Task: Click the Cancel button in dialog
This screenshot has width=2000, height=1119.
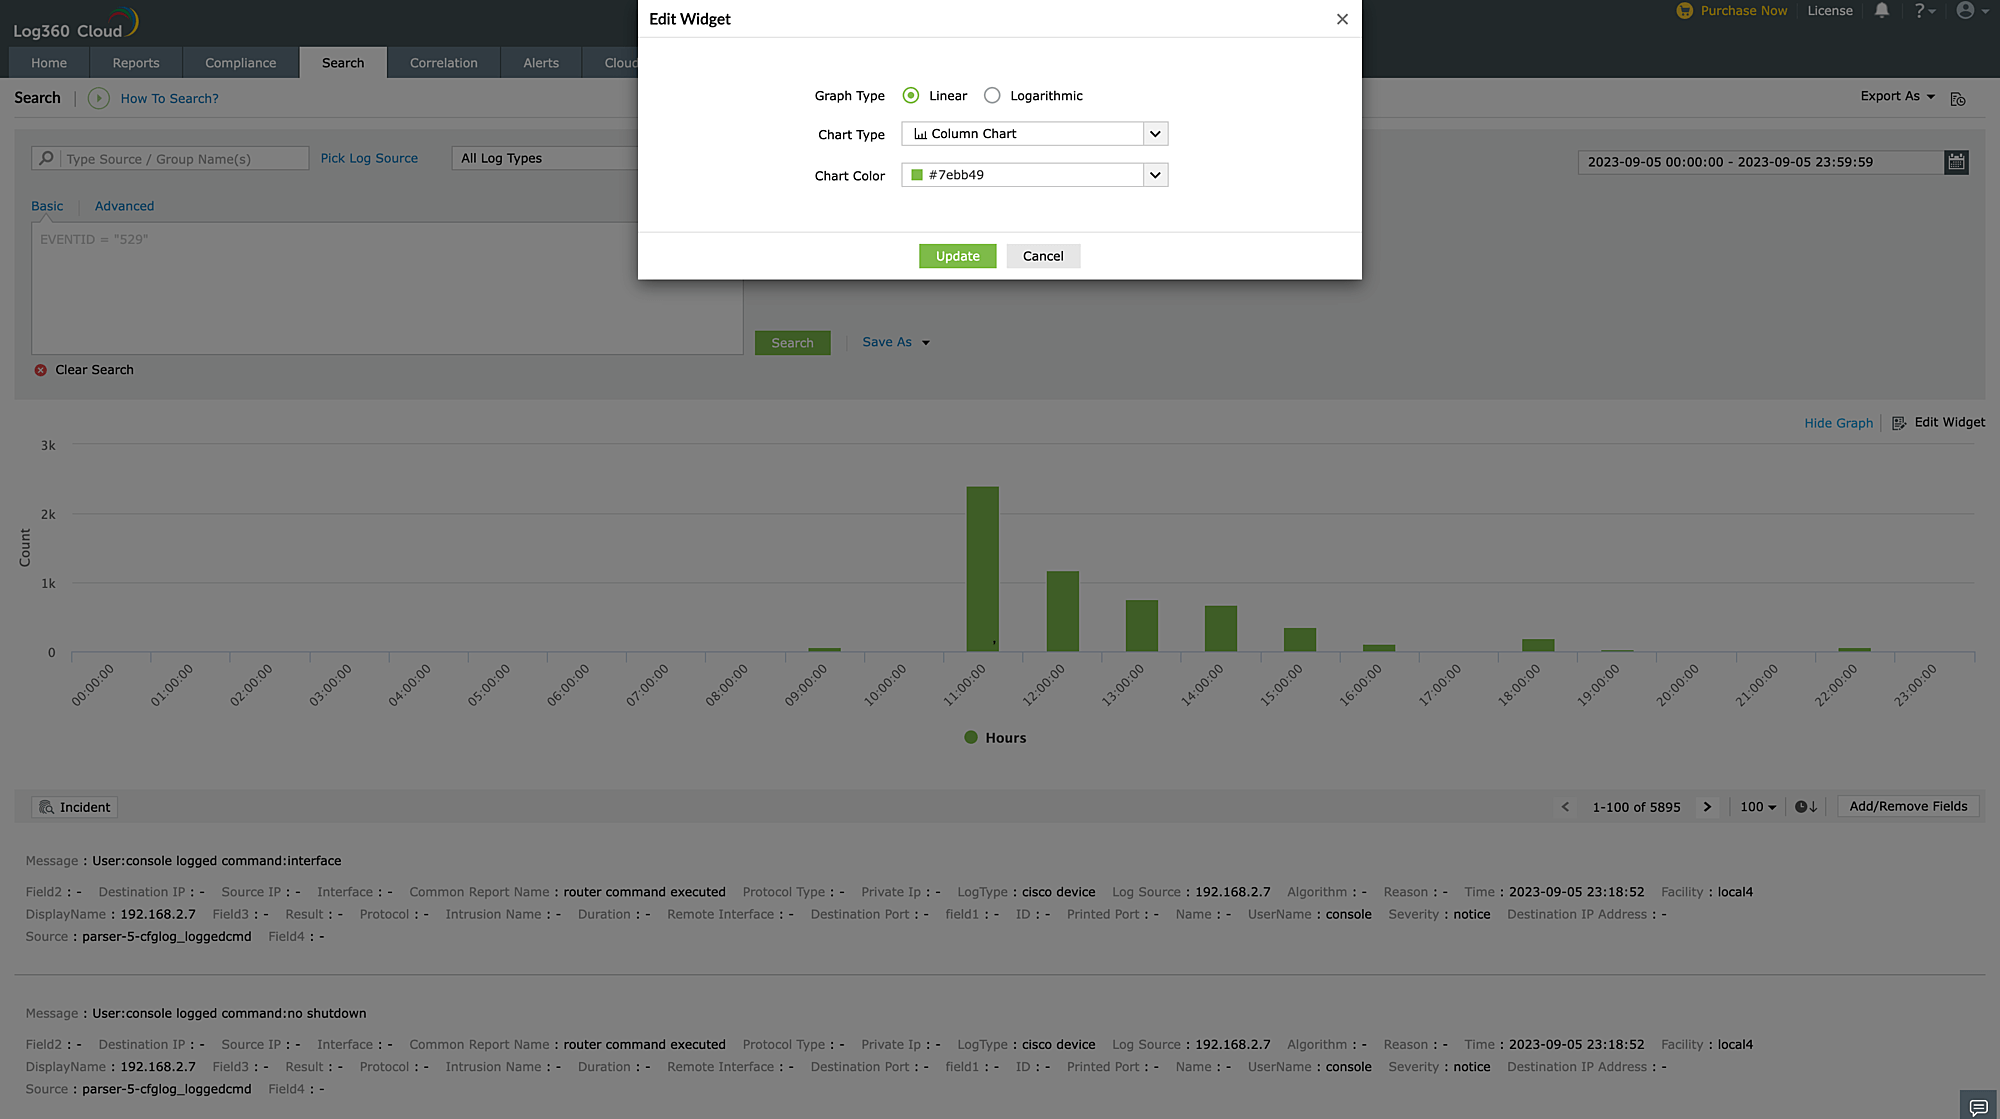Action: click(1042, 256)
